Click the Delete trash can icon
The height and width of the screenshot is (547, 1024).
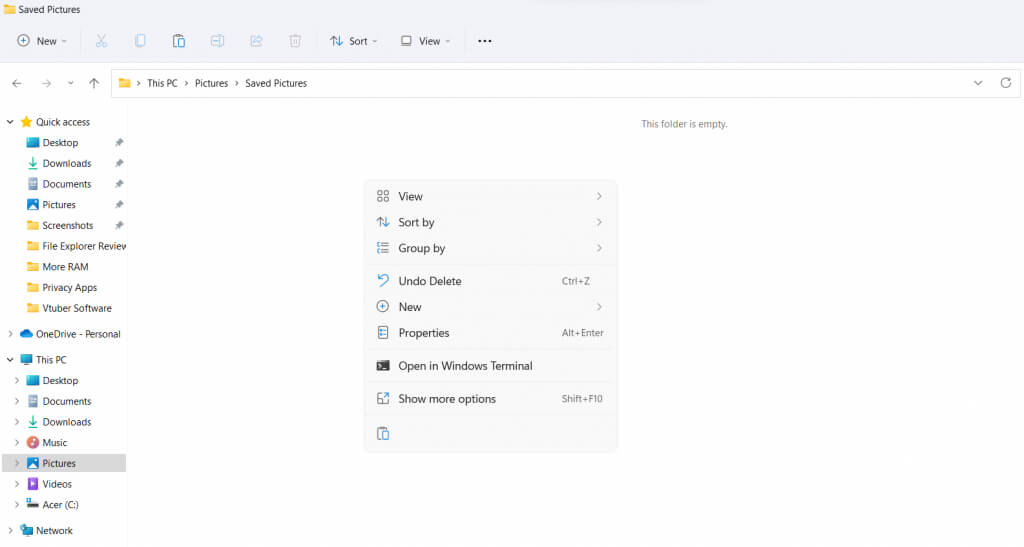coord(295,41)
